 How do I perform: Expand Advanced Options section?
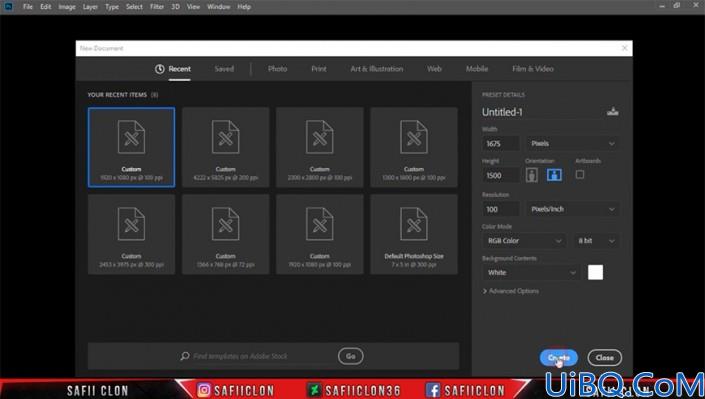click(x=511, y=291)
